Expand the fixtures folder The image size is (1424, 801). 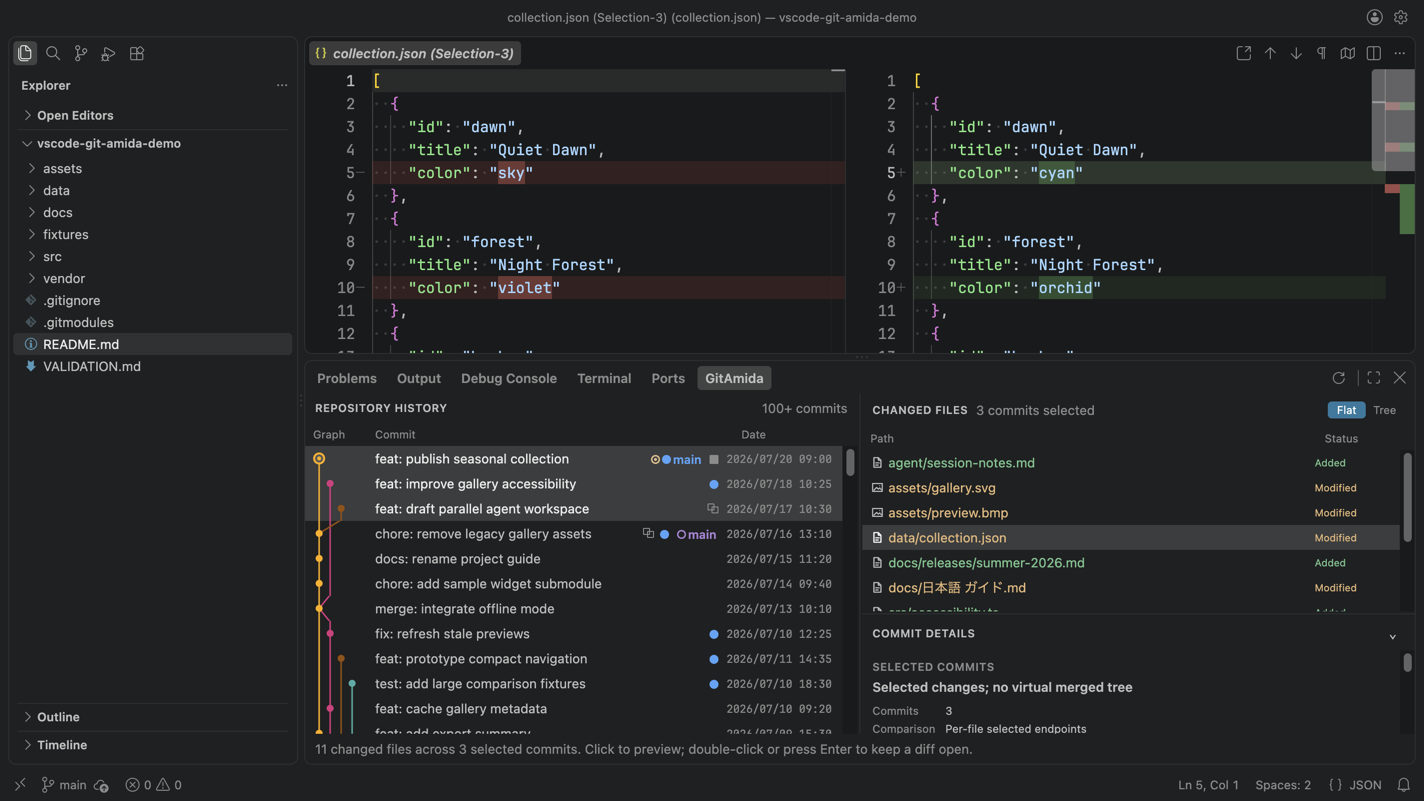[x=152, y=234]
